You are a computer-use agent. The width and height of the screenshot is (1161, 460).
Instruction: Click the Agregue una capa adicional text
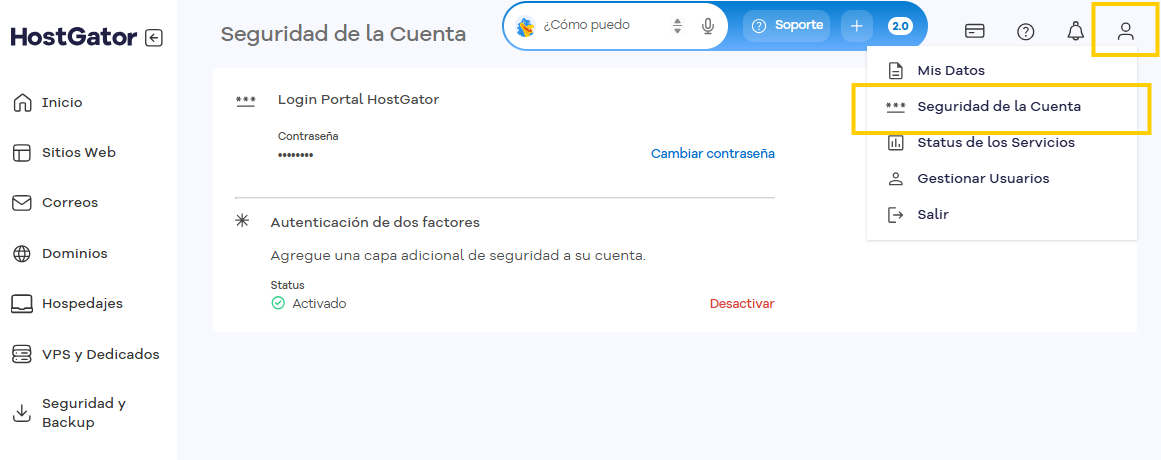pyautogui.click(x=458, y=256)
